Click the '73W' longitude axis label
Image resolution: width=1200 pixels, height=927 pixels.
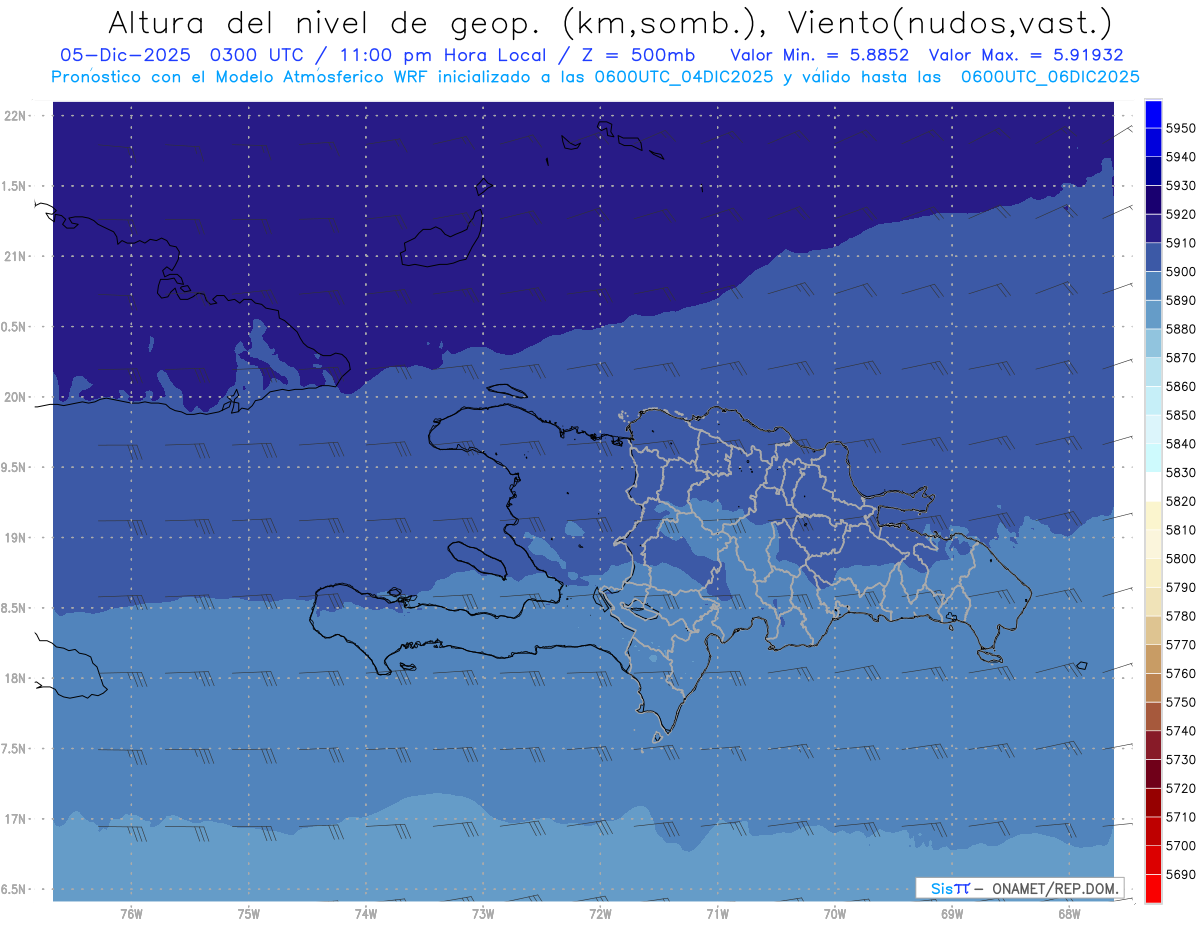tap(483, 914)
